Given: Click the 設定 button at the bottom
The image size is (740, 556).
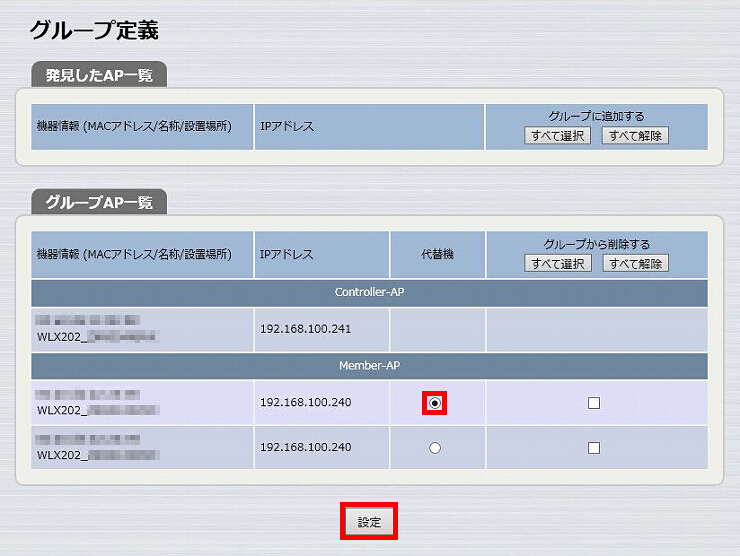Looking at the screenshot, I should [x=369, y=522].
